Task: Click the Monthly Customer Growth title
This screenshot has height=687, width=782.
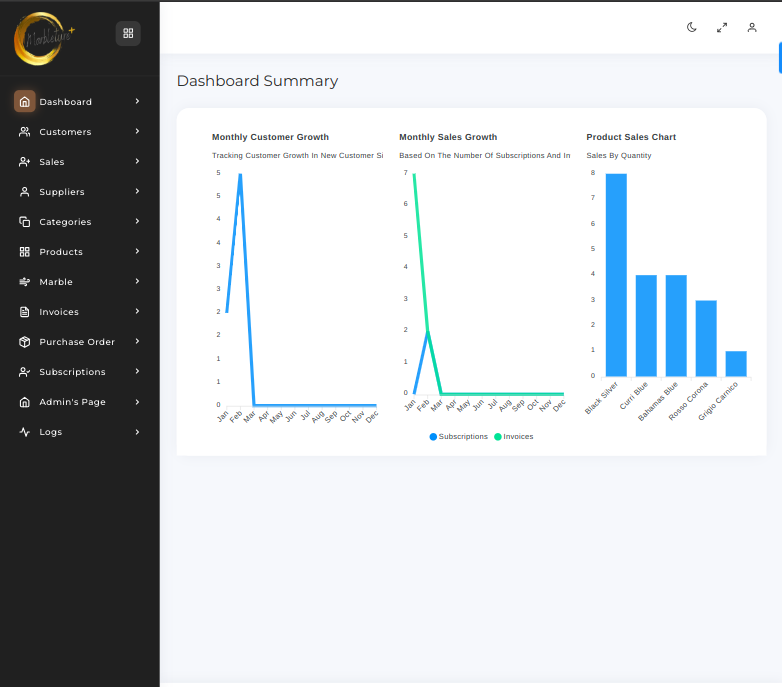Action: (x=270, y=137)
